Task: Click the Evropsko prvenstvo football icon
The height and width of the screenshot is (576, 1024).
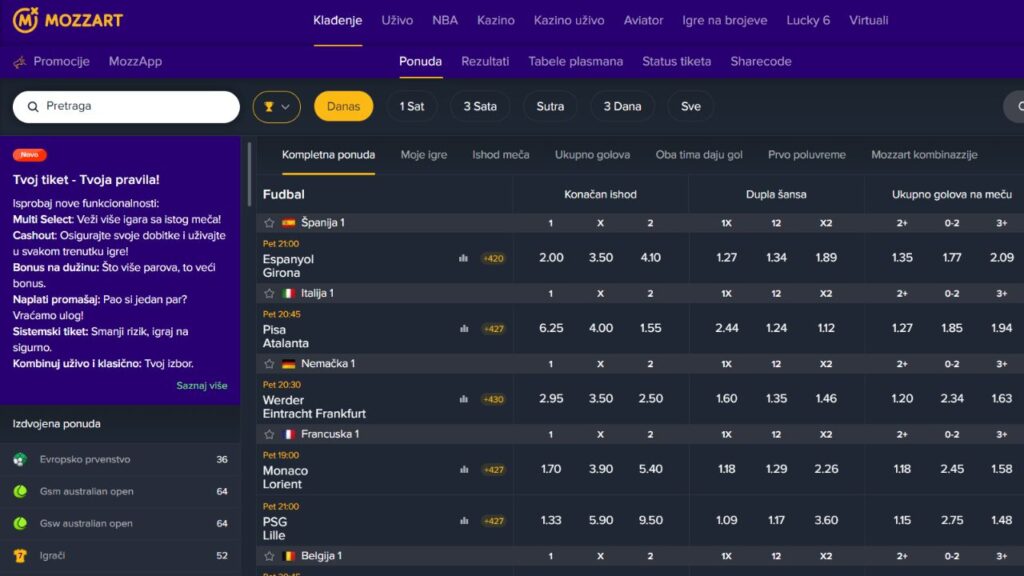Action: [x=20, y=460]
